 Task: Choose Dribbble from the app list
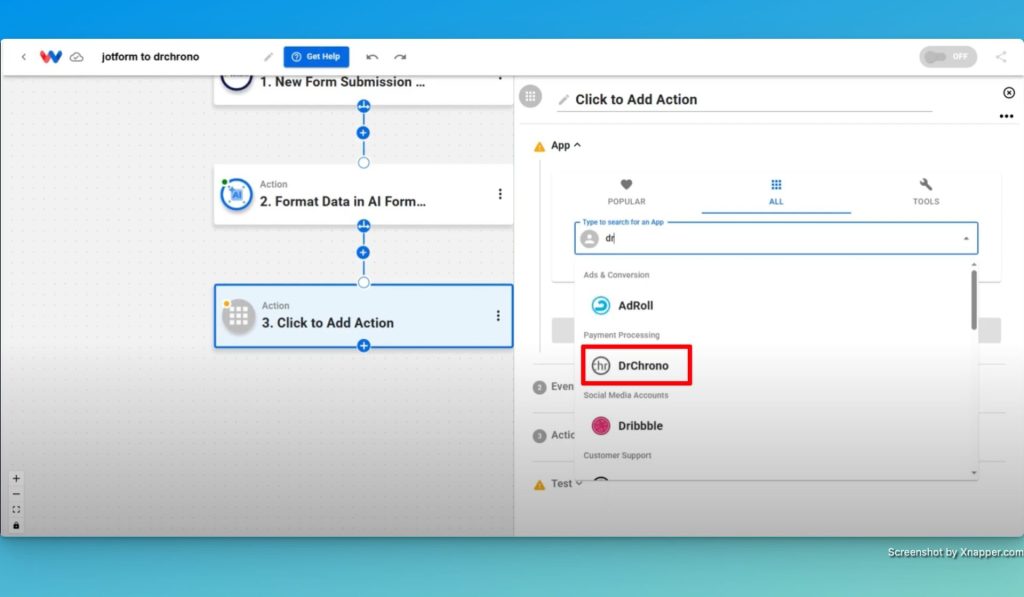tap(774, 425)
